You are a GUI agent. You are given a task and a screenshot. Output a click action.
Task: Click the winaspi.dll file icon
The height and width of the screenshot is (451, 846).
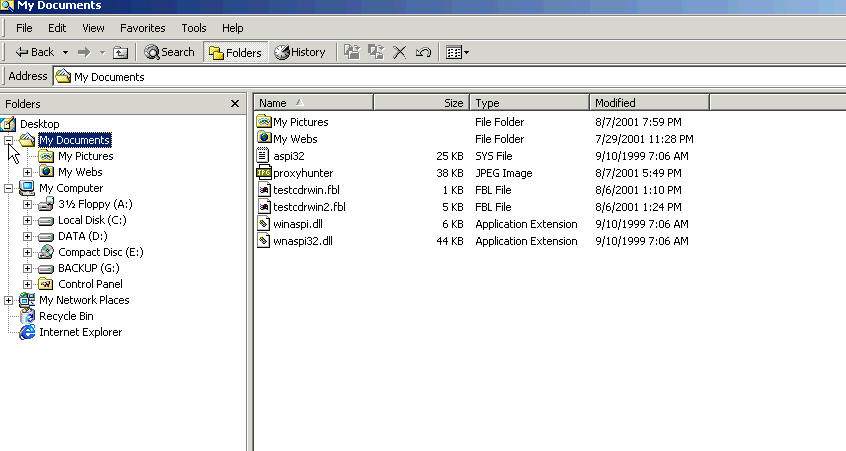(x=263, y=223)
